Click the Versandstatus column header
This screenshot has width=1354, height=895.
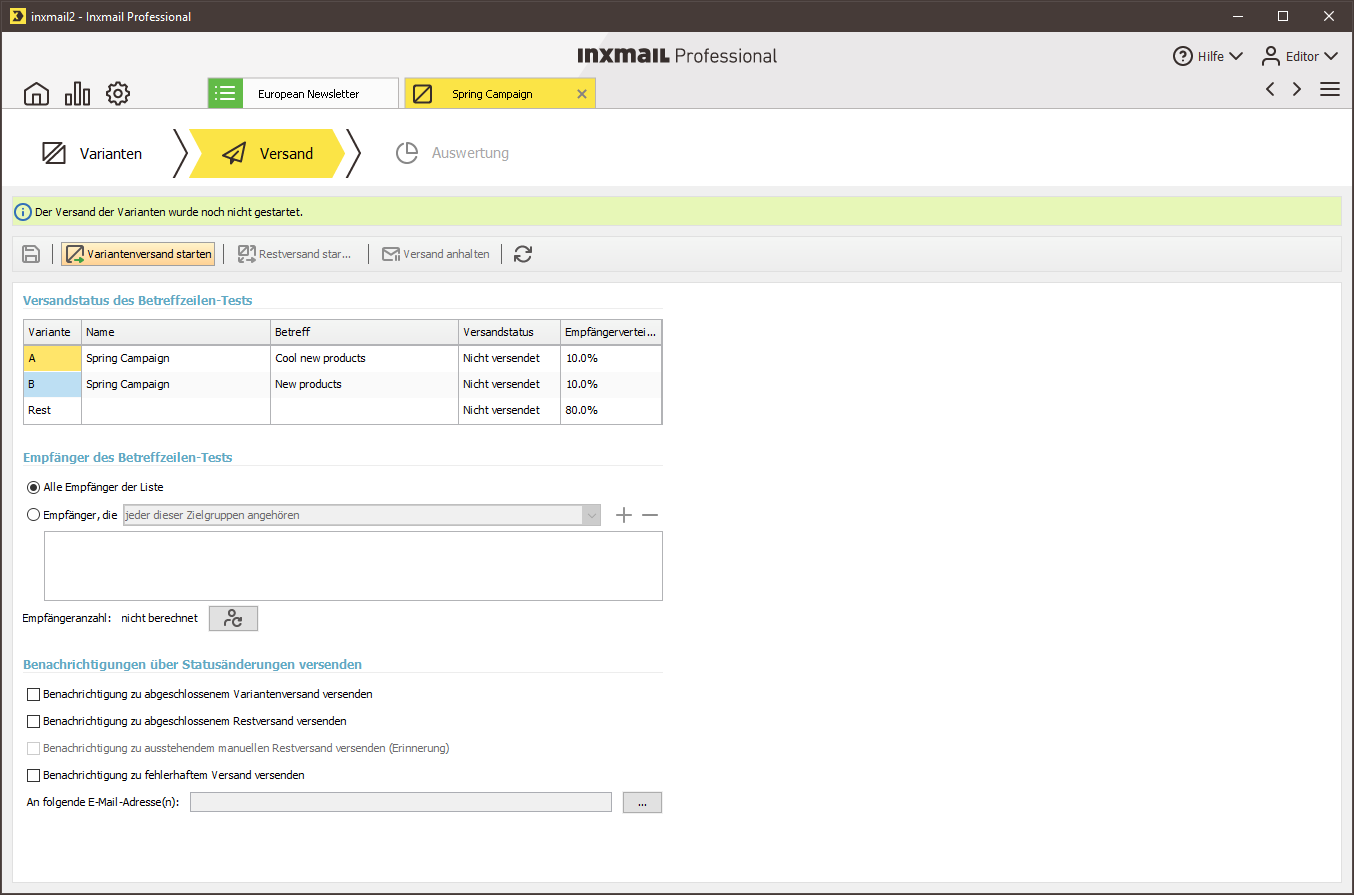coord(509,332)
